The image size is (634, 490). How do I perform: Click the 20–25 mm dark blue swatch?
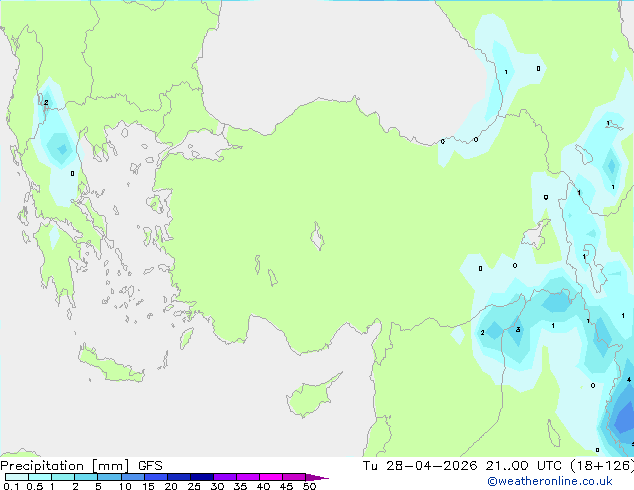coord(178,477)
